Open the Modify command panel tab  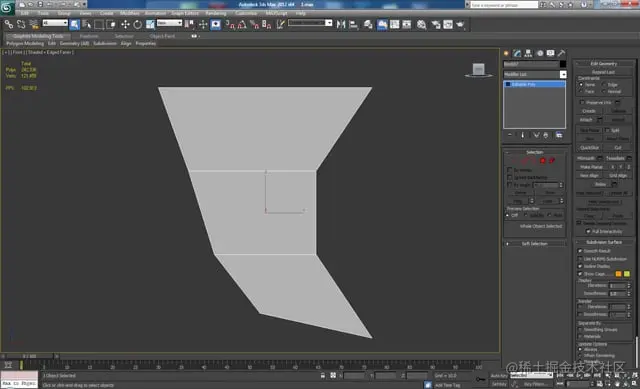(x=518, y=53)
